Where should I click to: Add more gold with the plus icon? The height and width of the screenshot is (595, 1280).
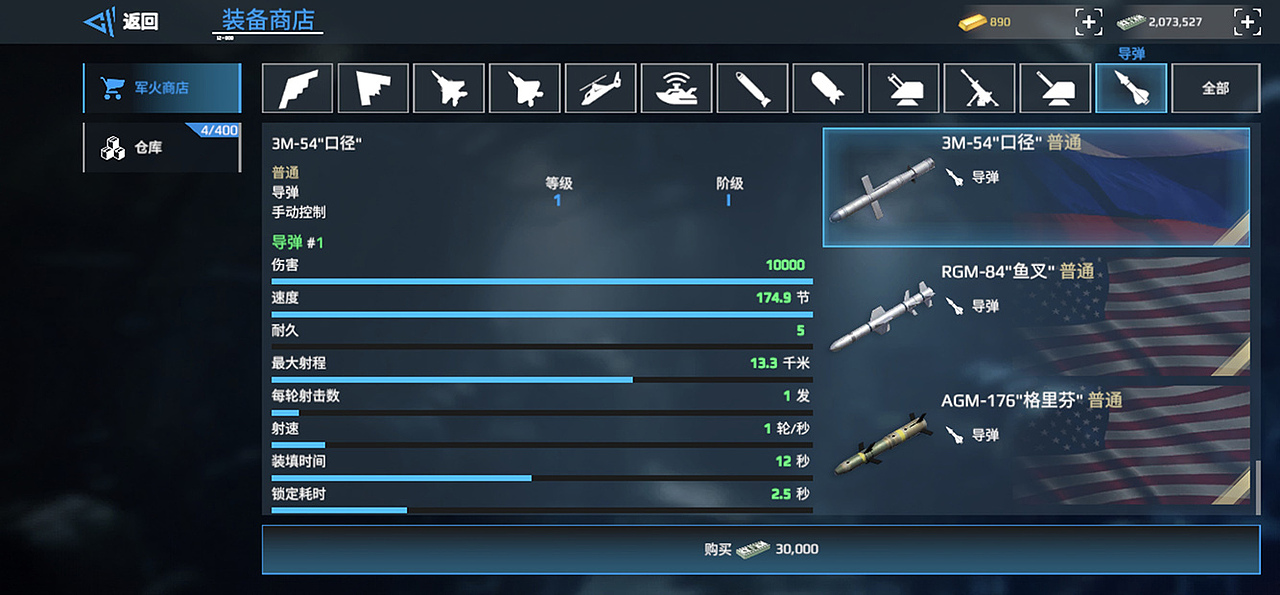tap(1089, 21)
